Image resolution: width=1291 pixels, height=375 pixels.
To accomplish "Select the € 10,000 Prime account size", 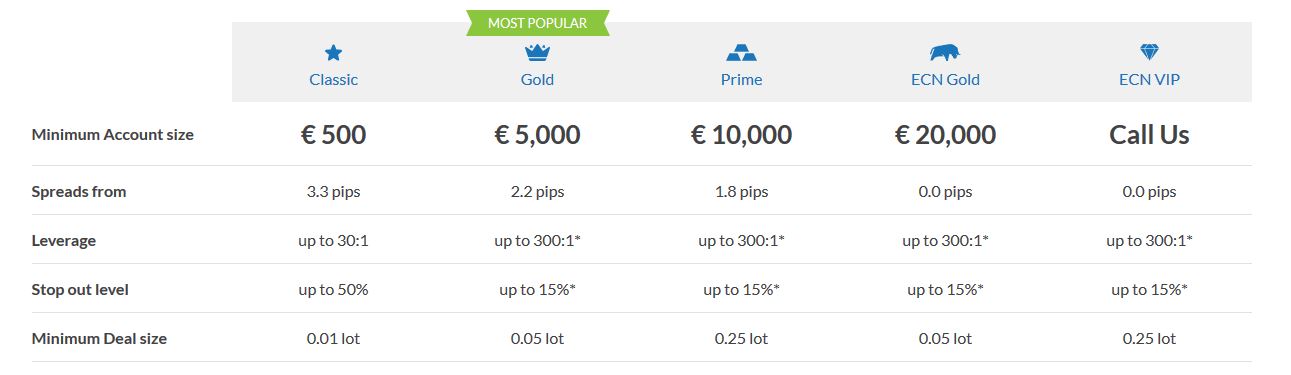I will click(741, 135).
